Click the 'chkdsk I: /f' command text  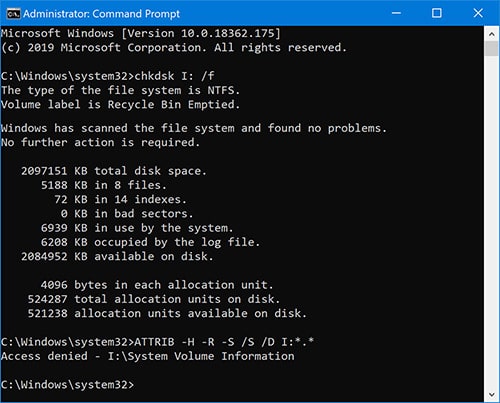(x=174, y=76)
